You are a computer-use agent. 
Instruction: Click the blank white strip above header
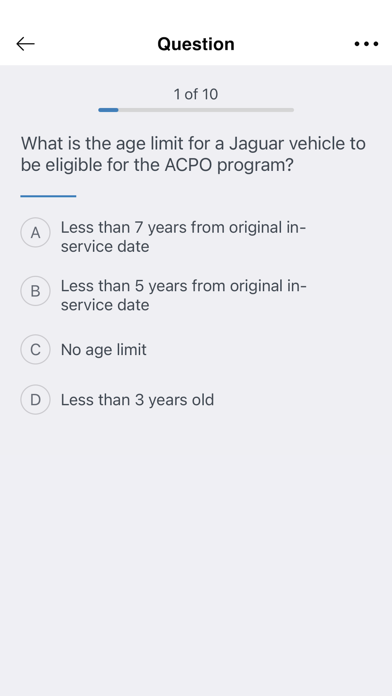coord(196,11)
